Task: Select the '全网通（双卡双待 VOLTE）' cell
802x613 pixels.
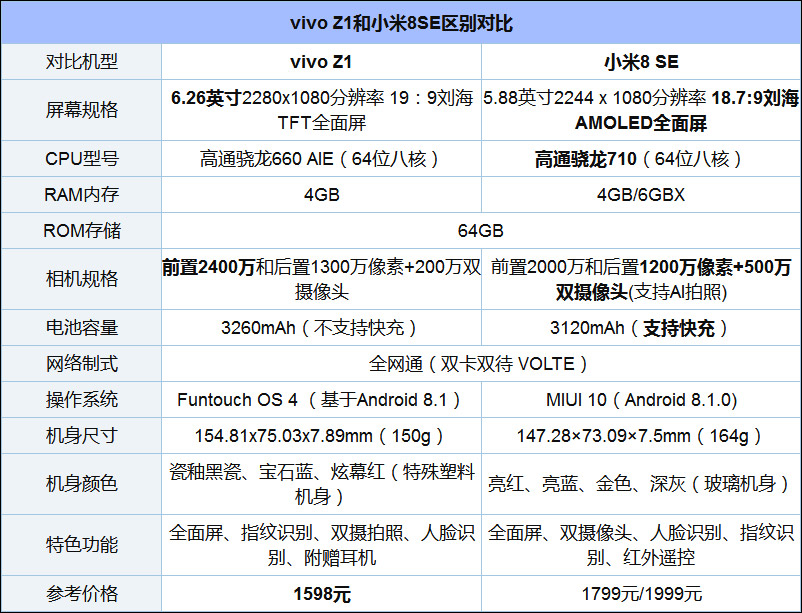Action: coord(480,364)
